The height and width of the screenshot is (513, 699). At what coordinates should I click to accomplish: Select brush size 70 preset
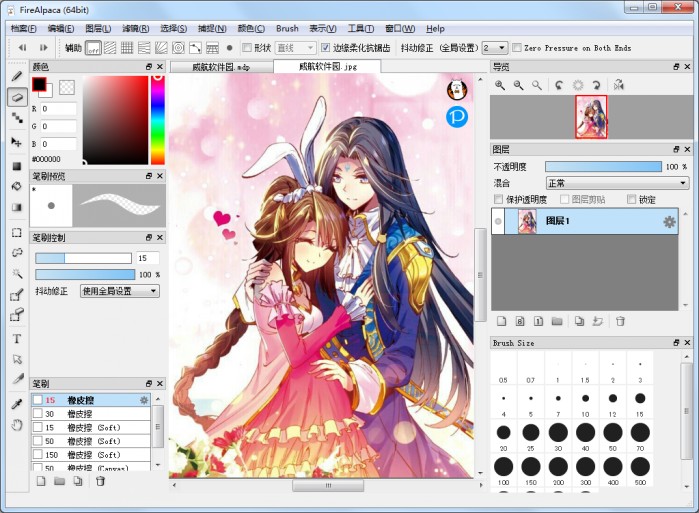click(640, 436)
